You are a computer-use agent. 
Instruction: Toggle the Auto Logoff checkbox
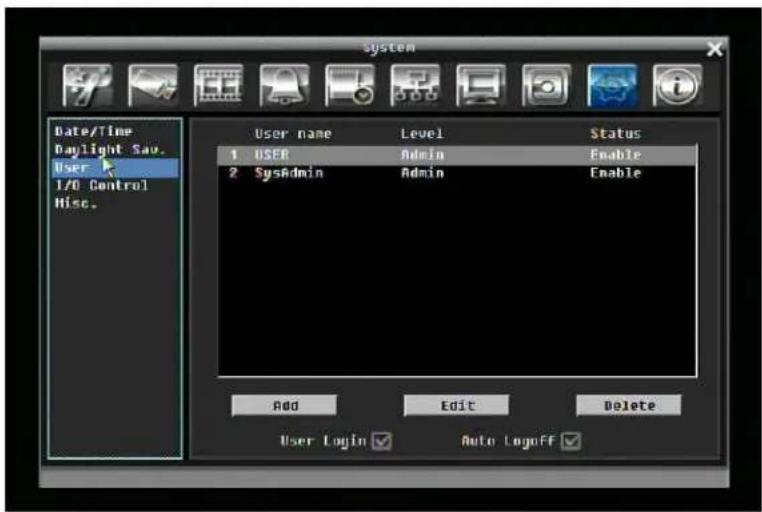click(x=571, y=441)
